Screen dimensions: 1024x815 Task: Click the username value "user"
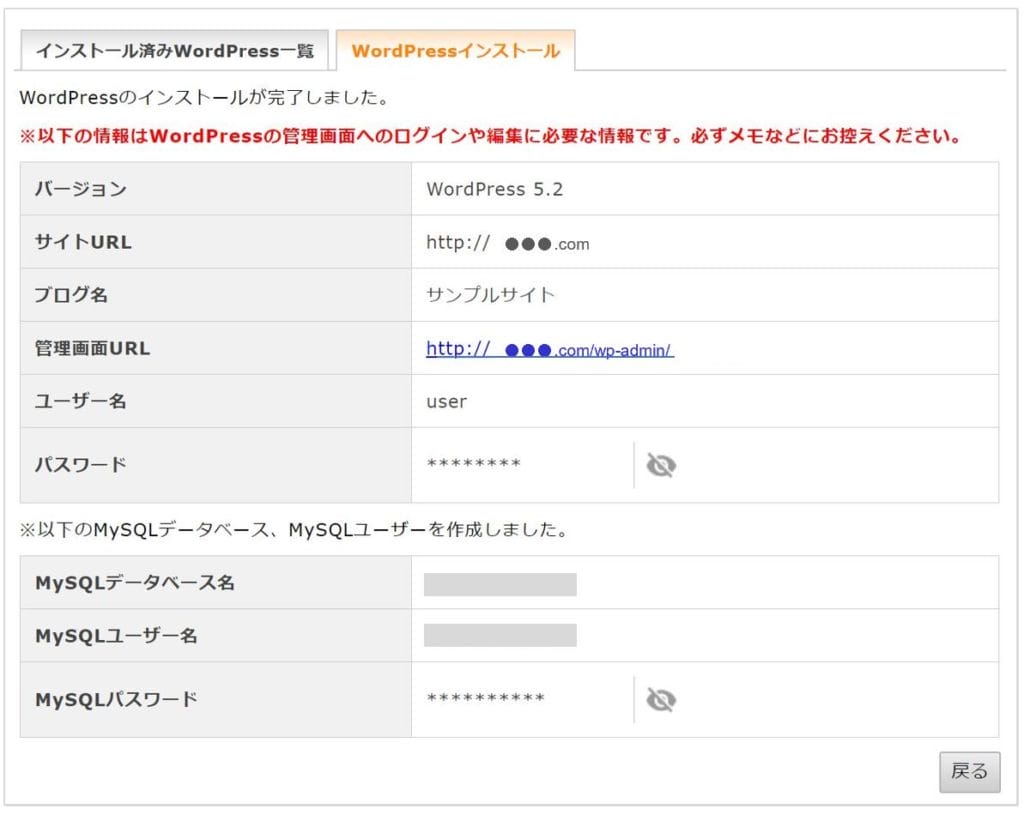click(446, 402)
